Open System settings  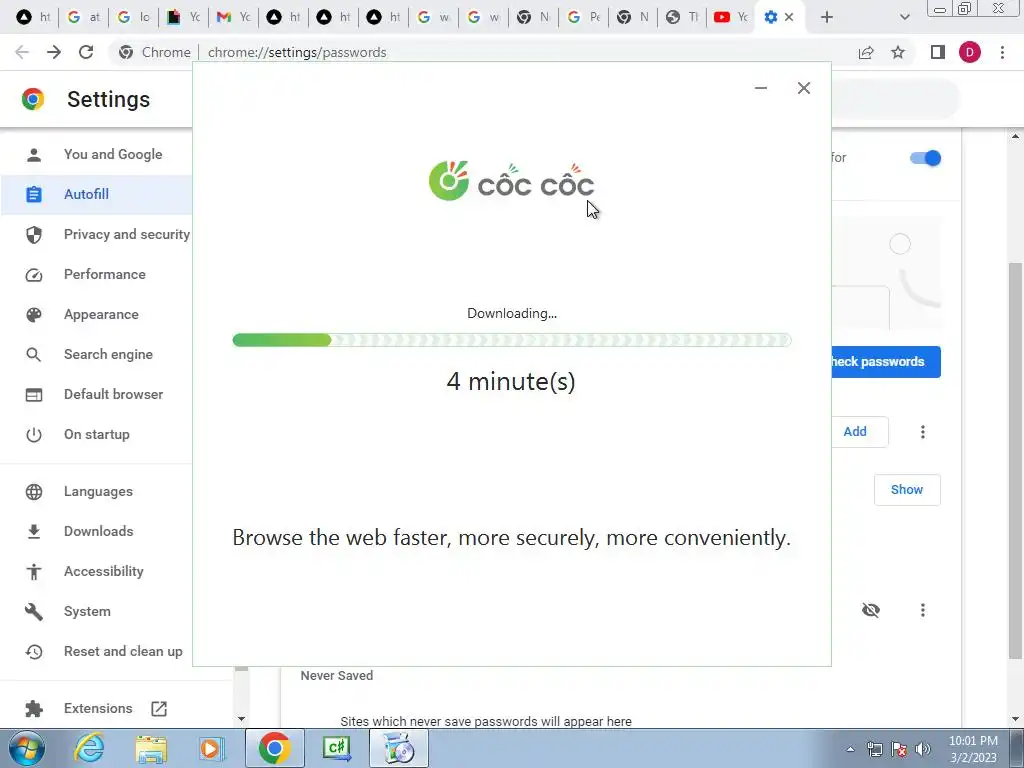point(88,611)
